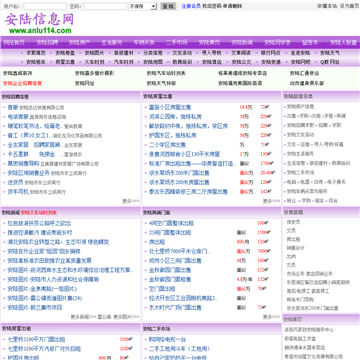Go to 安陆快递 in sub navigation
The height and width of the screenshot is (360, 360).
(271, 62)
